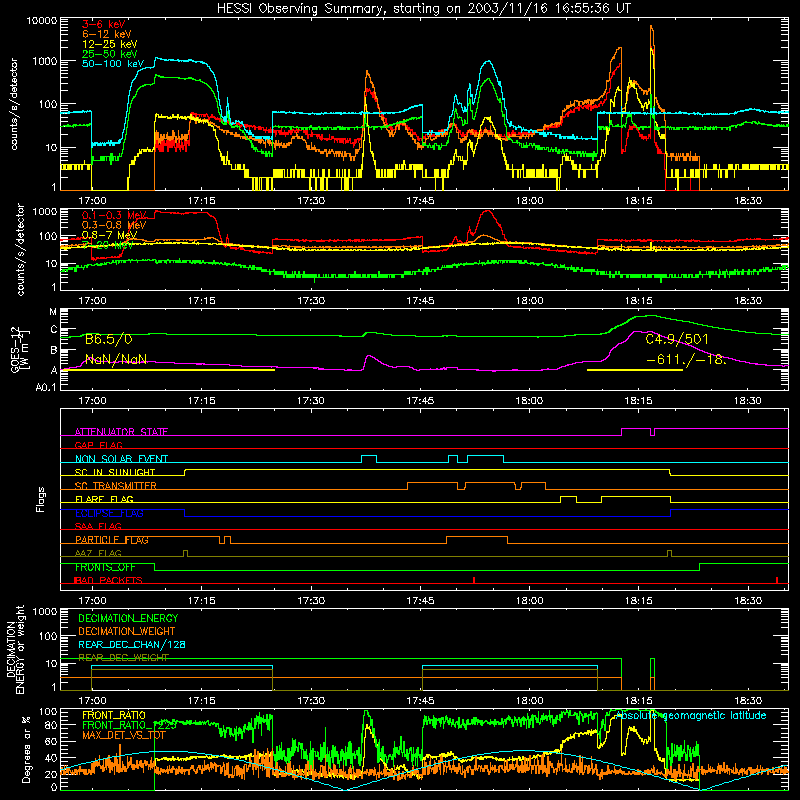
Task: Click the red 0.1-0.3 MeV legend label
Action: (114, 215)
